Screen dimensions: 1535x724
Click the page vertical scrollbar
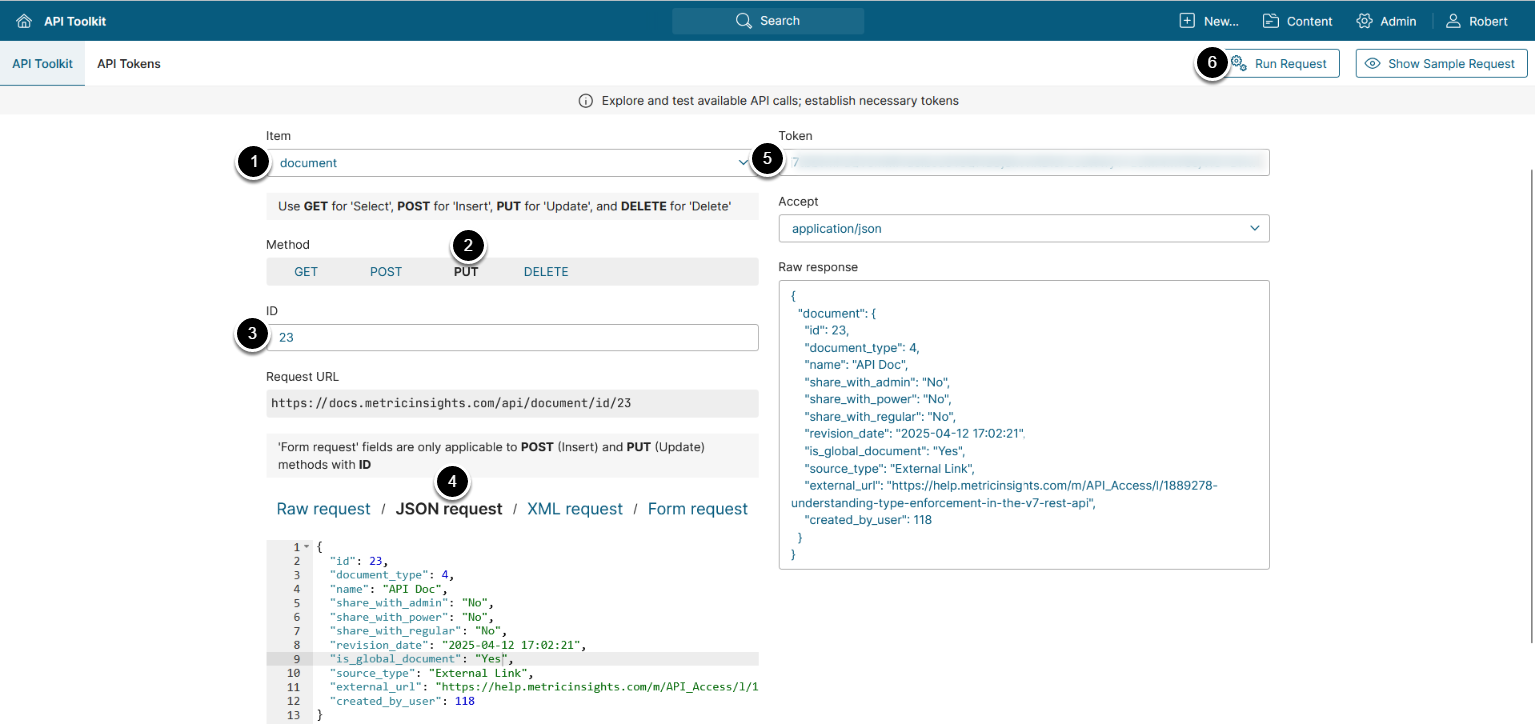(1531, 400)
